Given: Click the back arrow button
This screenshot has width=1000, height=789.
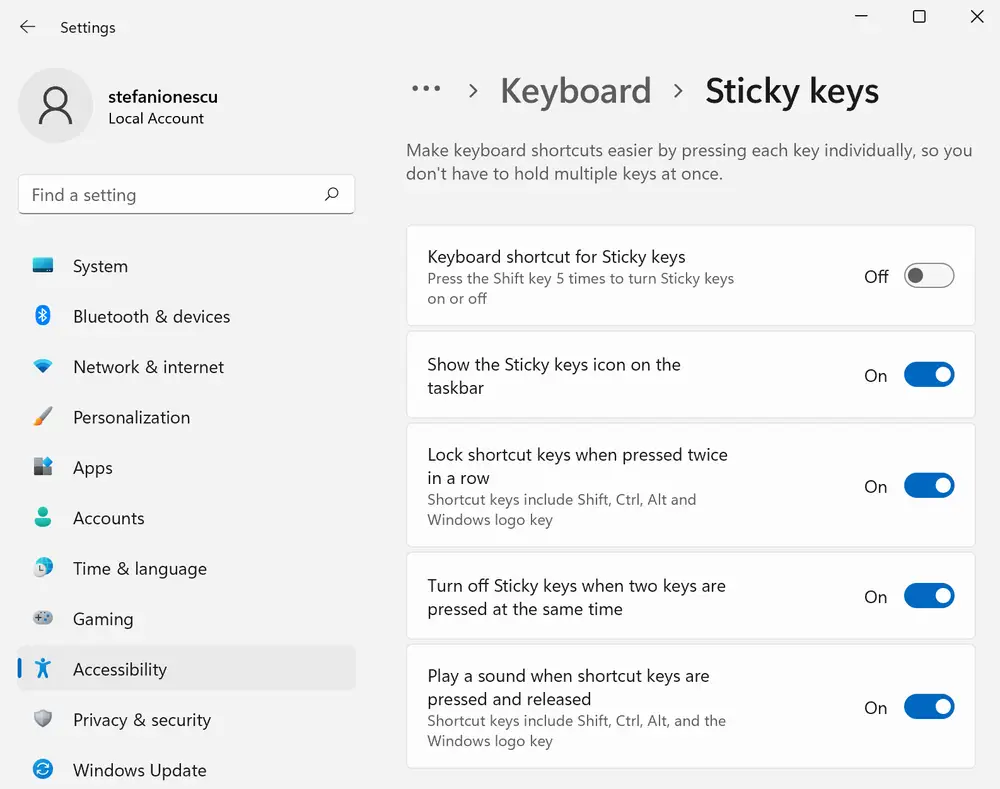Looking at the screenshot, I should click(x=27, y=27).
